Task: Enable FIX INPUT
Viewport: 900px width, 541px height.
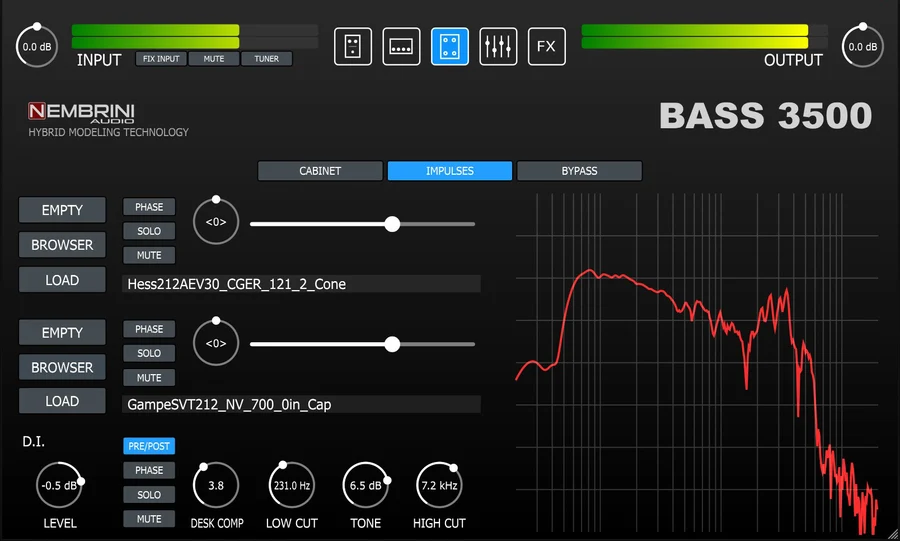Action: click(x=161, y=59)
